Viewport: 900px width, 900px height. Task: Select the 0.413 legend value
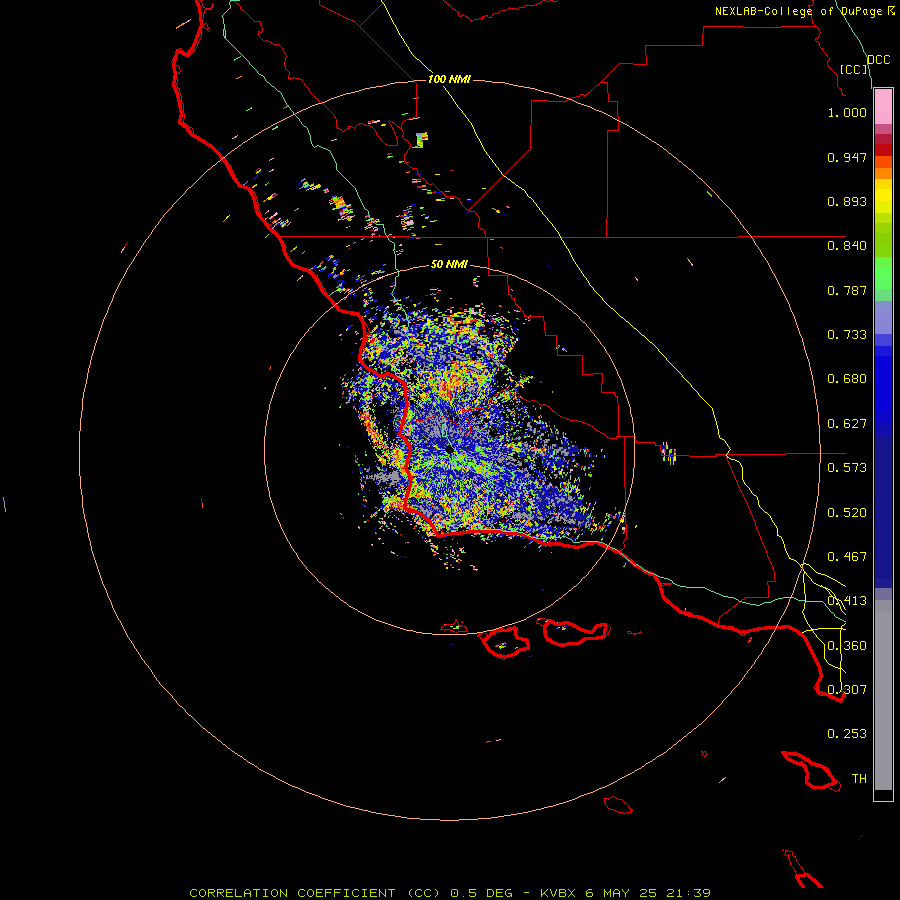(847, 601)
